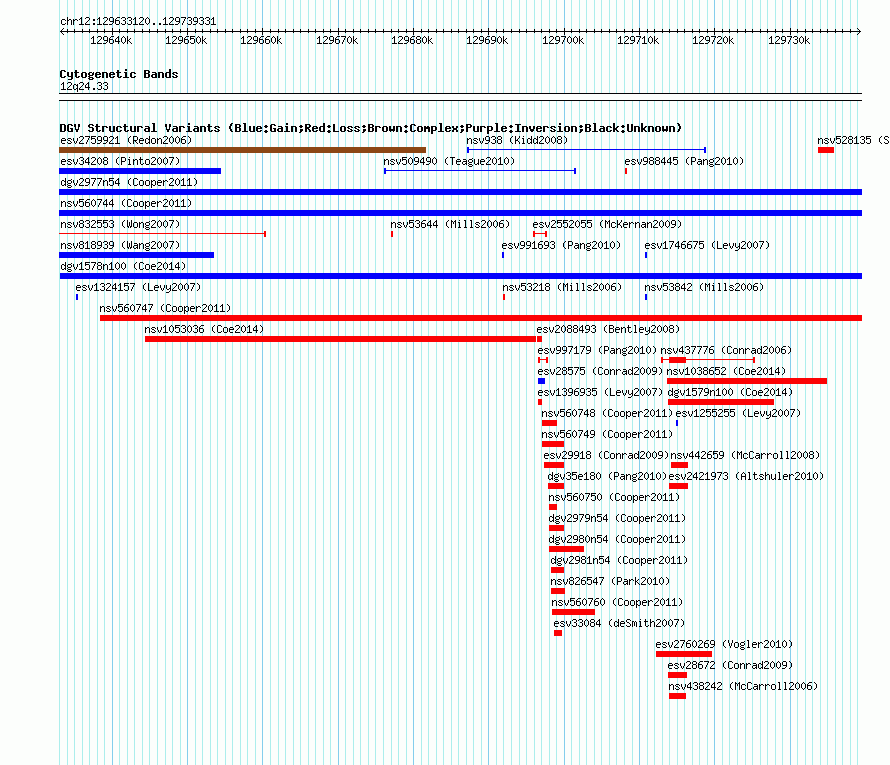The width and height of the screenshot is (890, 765).
Task: Select esv988445 (Pang2010) label
Action: (684, 161)
